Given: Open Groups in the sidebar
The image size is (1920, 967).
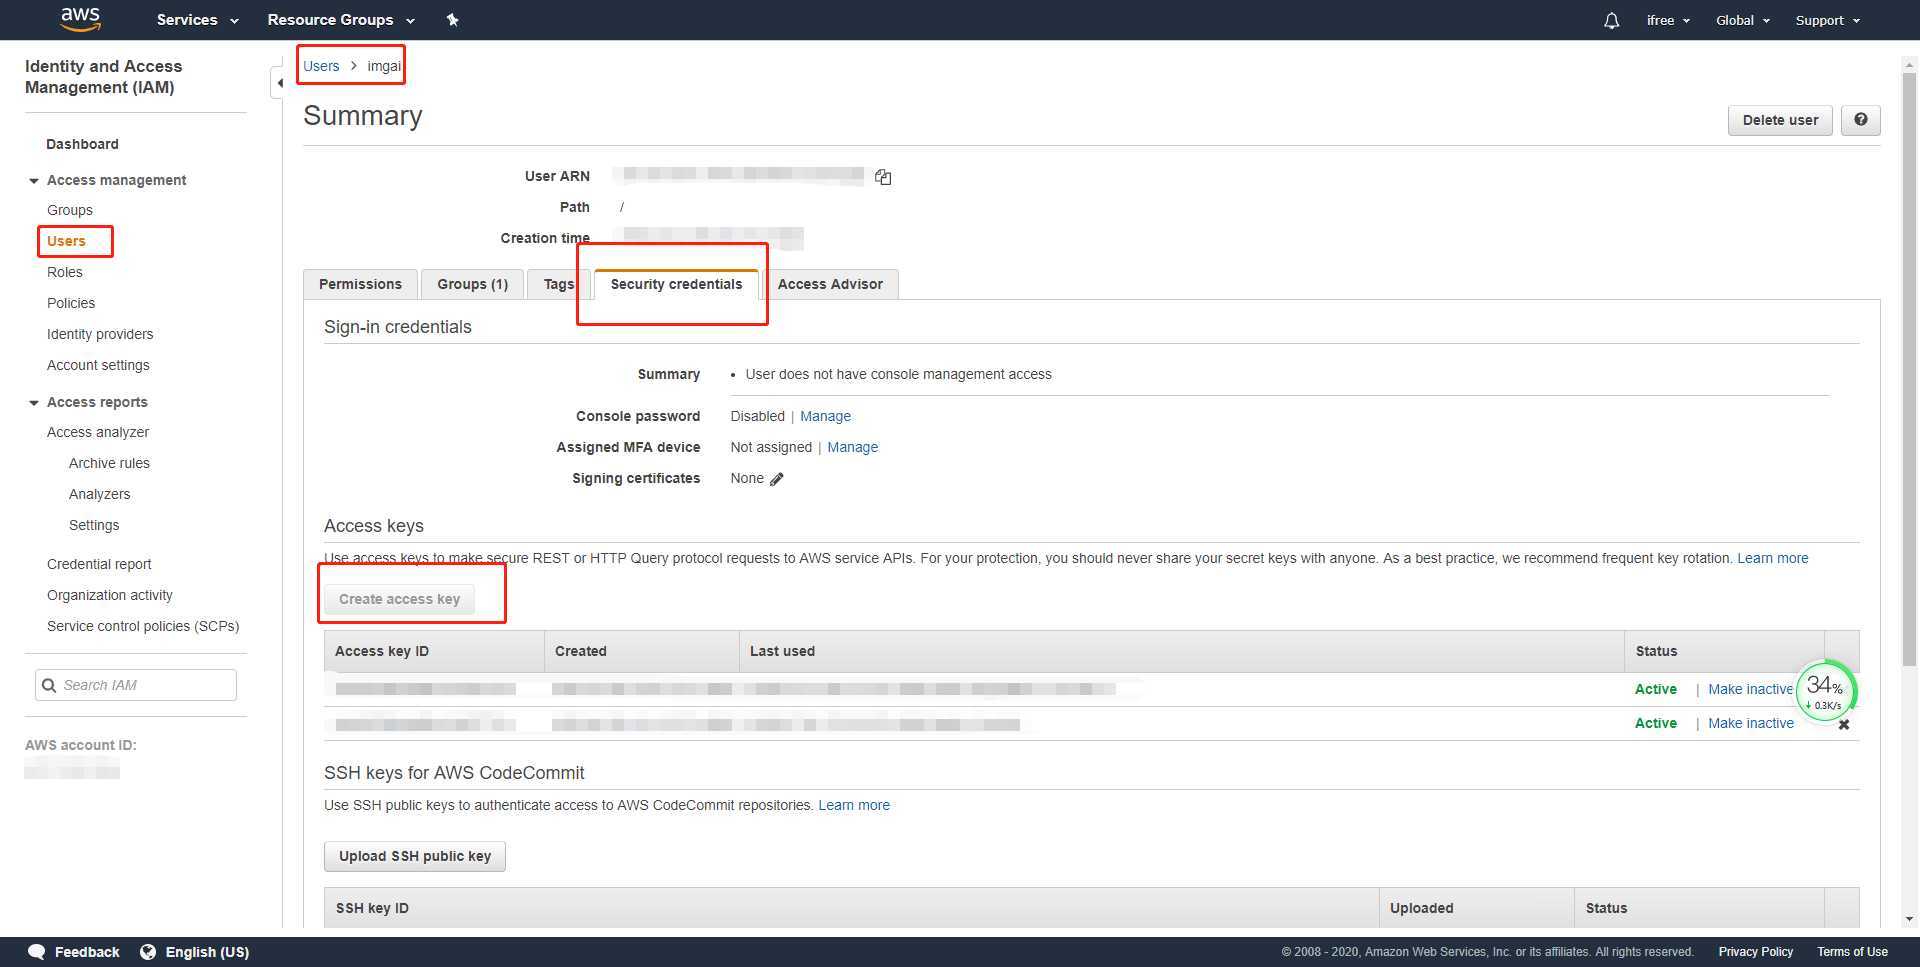Looking at the screenshot, I should click(70, 210).
